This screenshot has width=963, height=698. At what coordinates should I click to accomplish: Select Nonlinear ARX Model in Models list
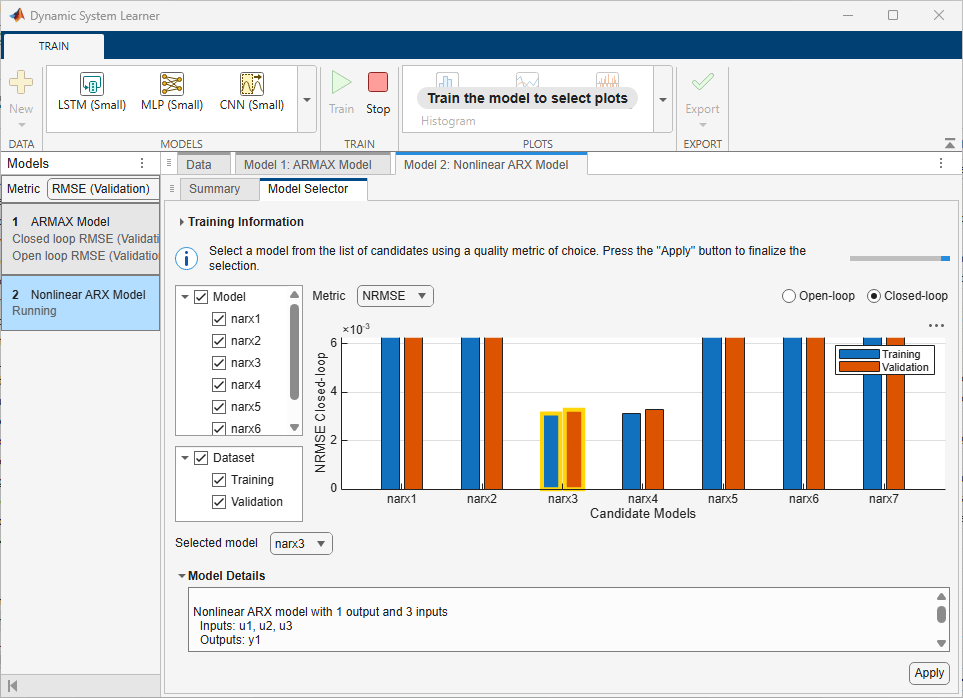(80, 303)
